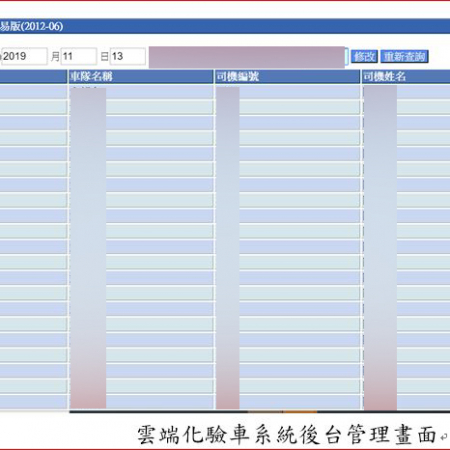Select the first row's 車隊名稱 cell

pyautogui.click(x=141, y=92)
